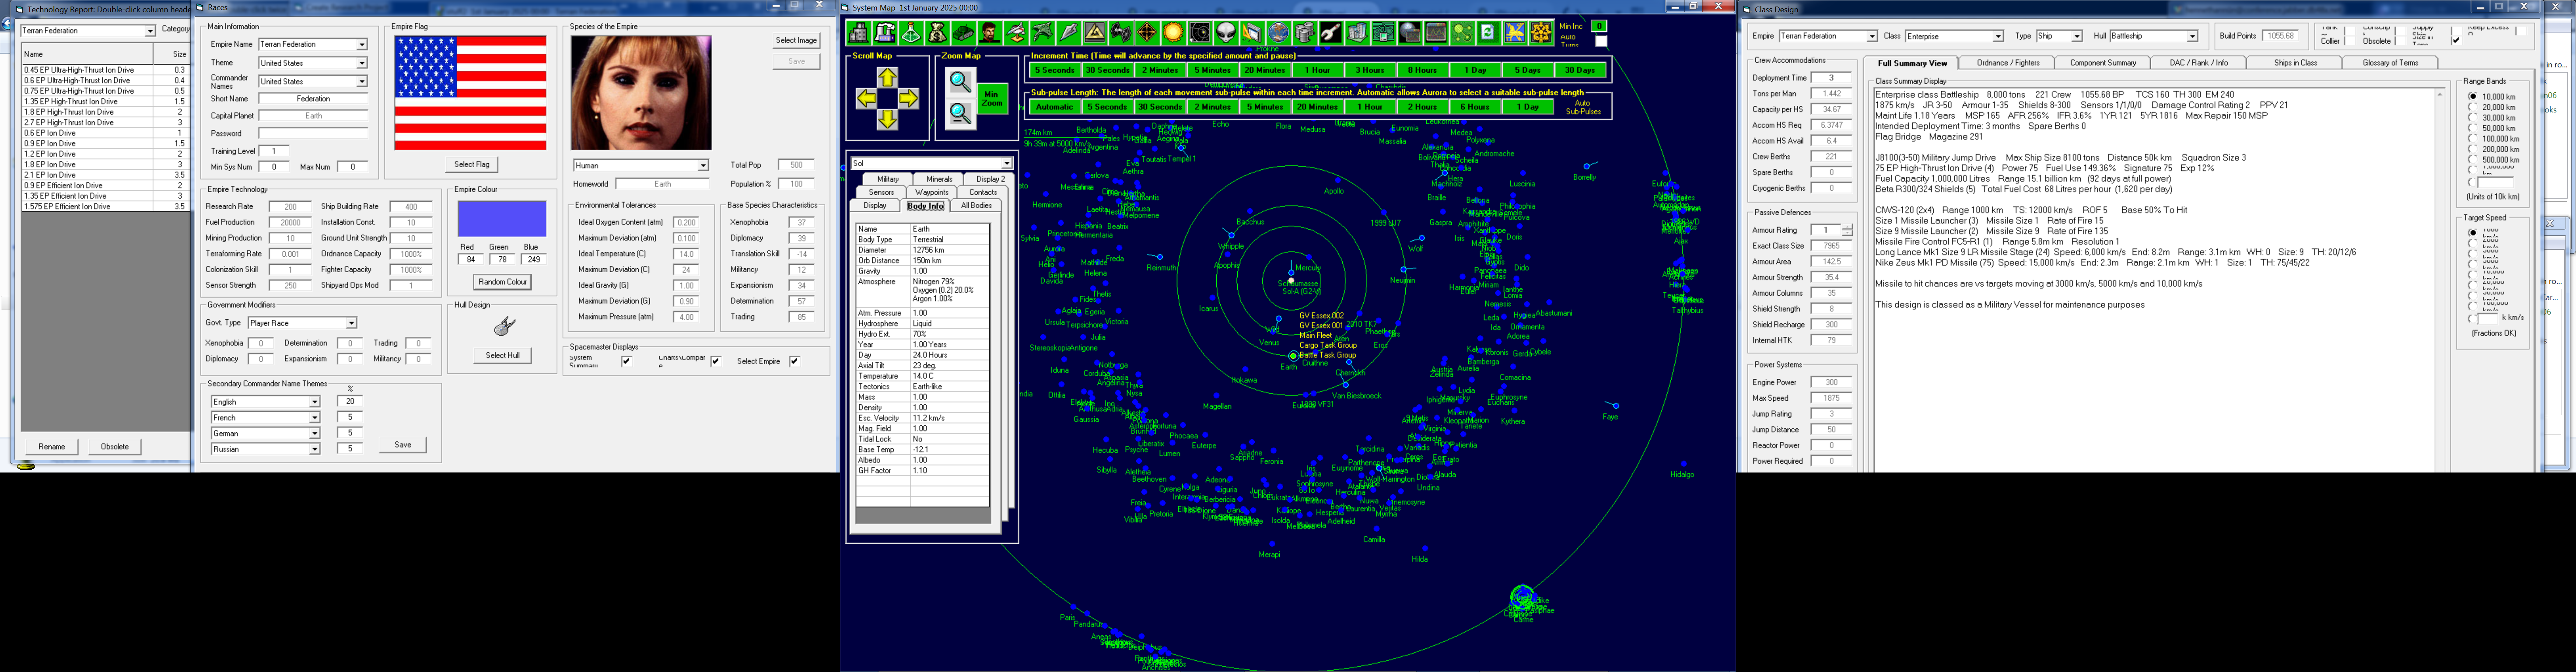Viewport: 2576px width, 672px height.
Task: Click the Red colour value field
Action: 471,260
